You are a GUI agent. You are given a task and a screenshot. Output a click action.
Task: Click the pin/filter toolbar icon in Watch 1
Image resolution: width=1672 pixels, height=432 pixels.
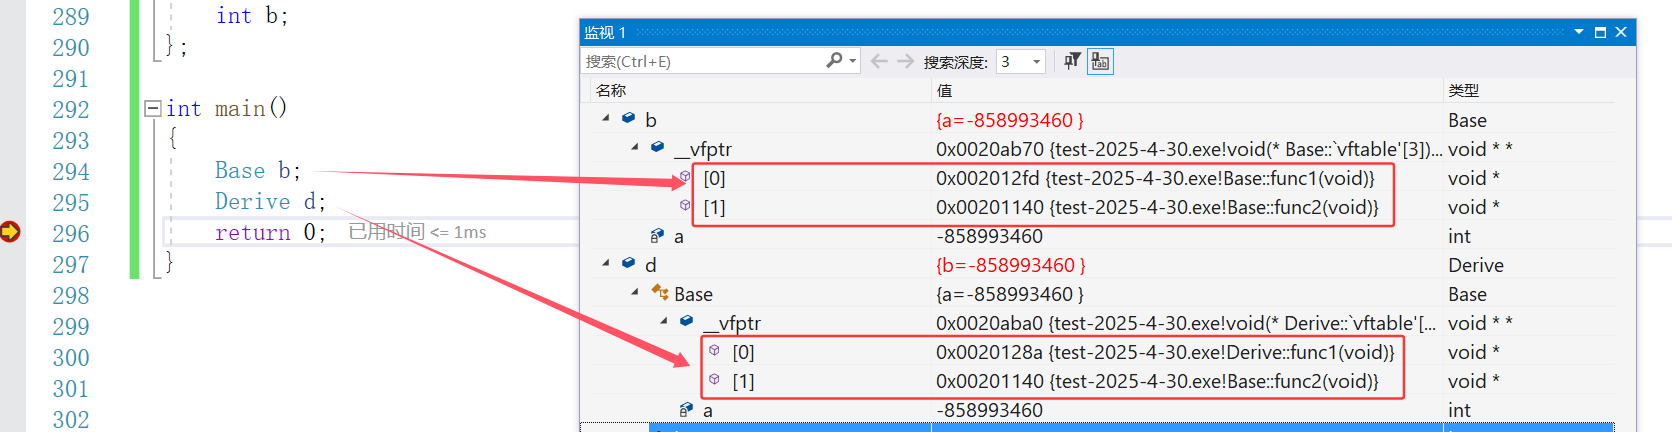pyautogui.click(x=1072, y=61)
